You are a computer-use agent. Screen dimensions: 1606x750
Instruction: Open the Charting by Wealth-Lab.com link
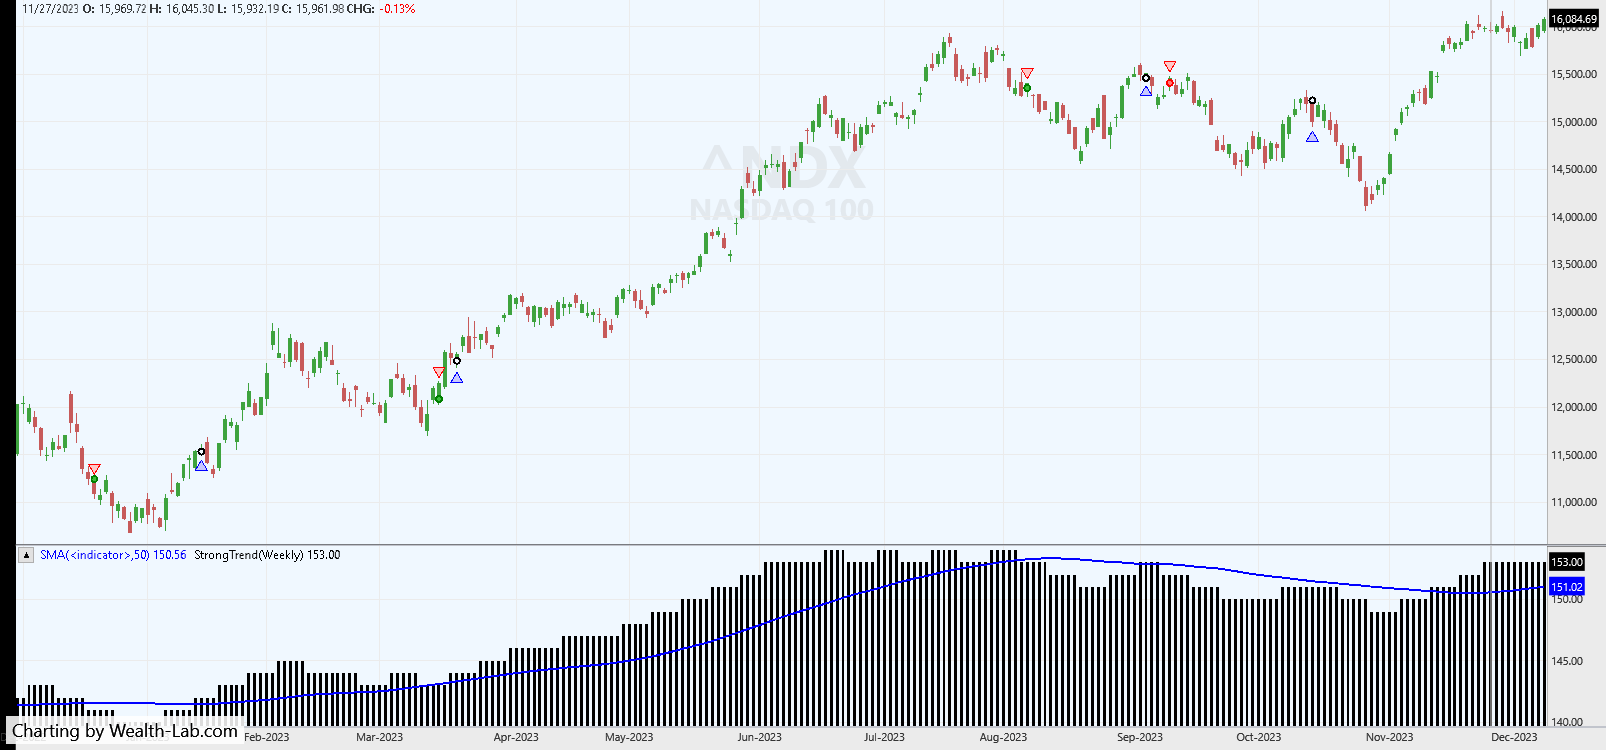[125, 731]
